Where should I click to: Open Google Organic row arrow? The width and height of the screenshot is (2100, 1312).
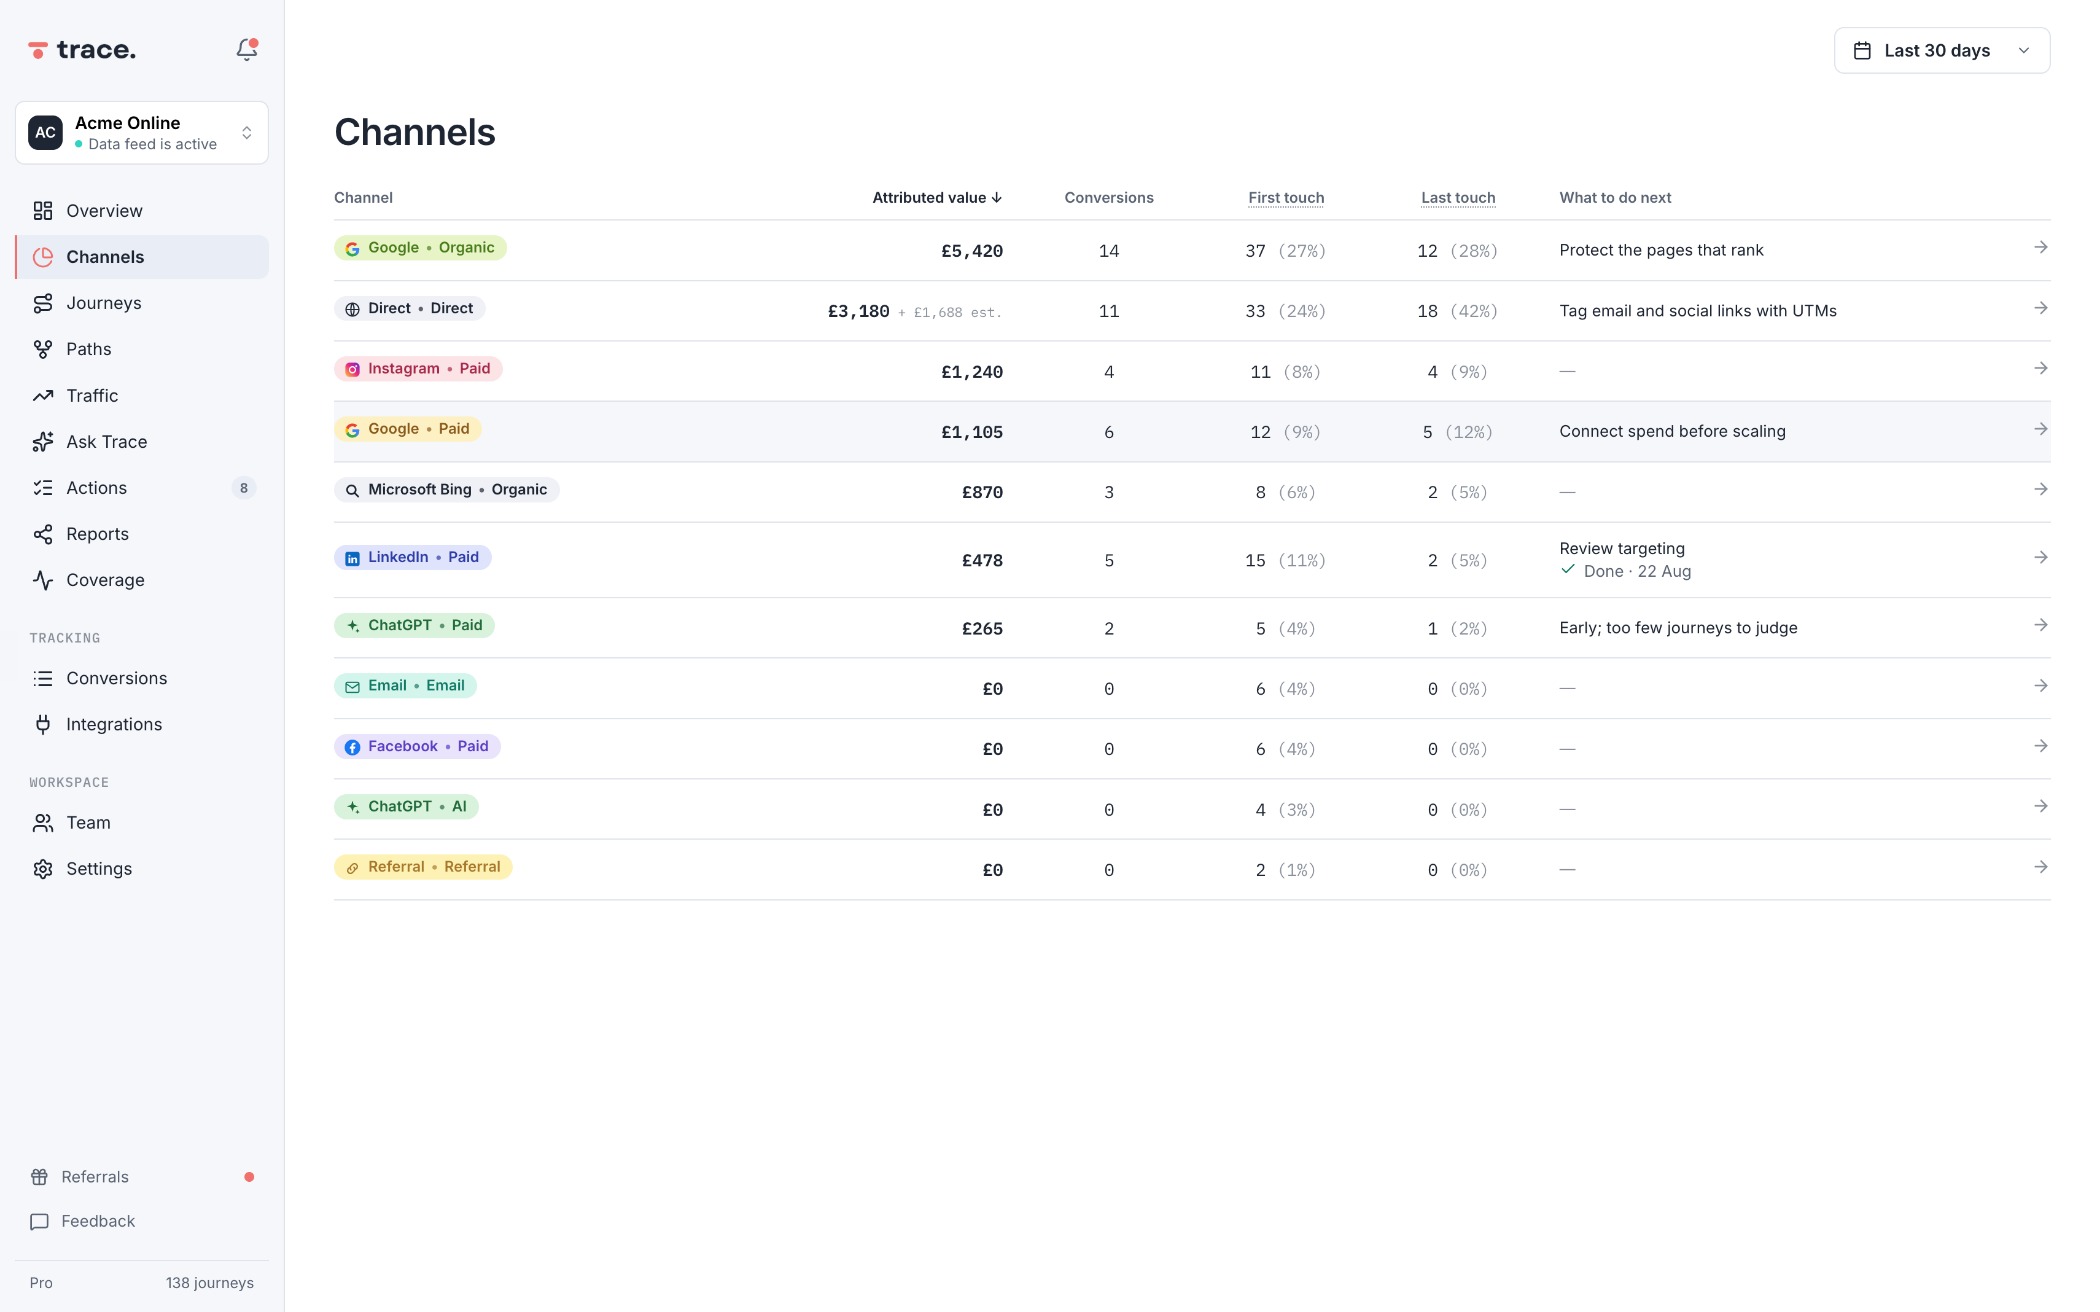[x=2041, y=247]
